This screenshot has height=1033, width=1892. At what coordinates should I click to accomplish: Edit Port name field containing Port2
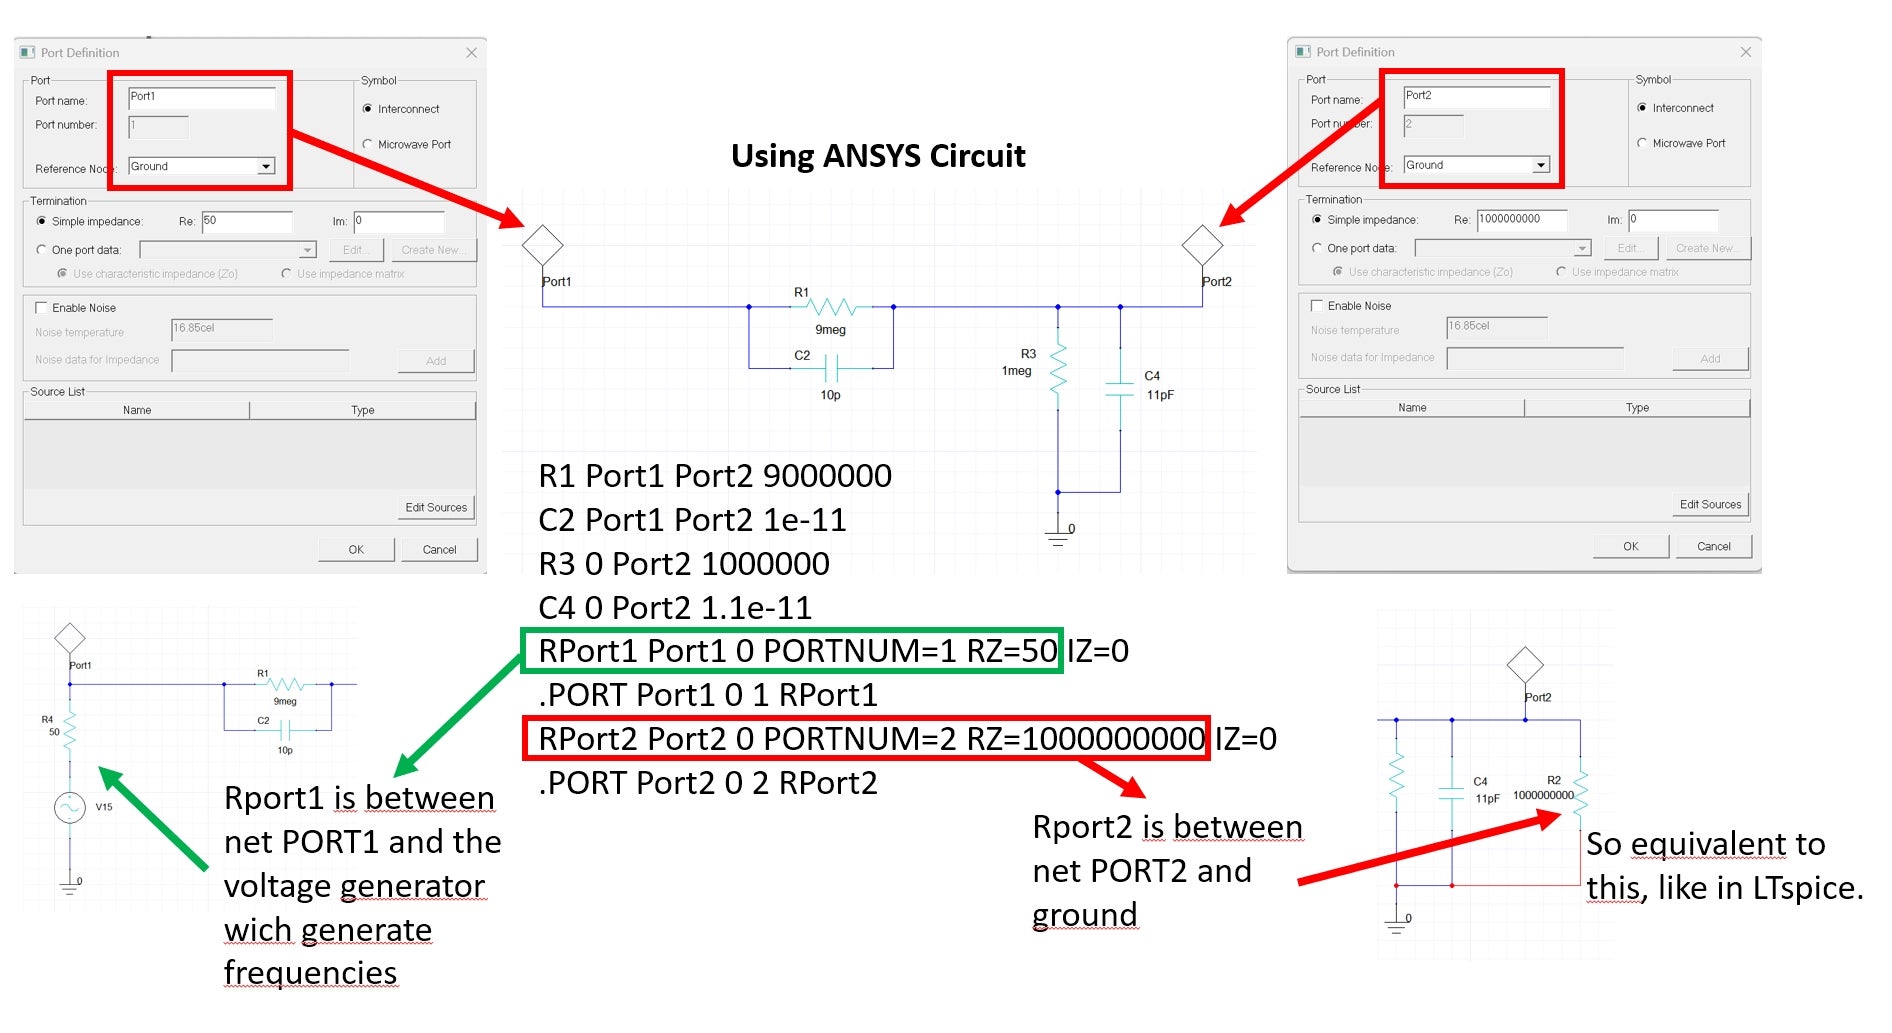1477,96
